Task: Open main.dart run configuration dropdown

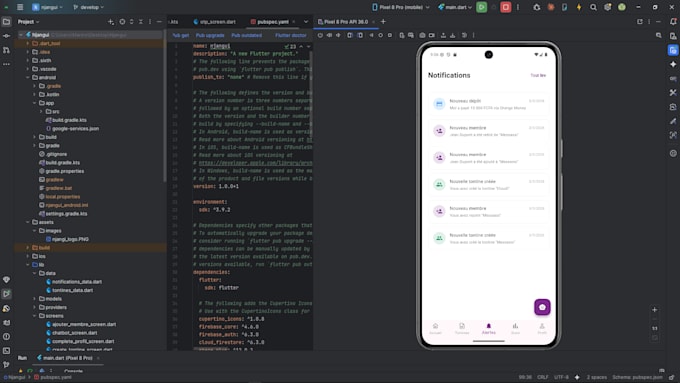Action: point(454,7)
